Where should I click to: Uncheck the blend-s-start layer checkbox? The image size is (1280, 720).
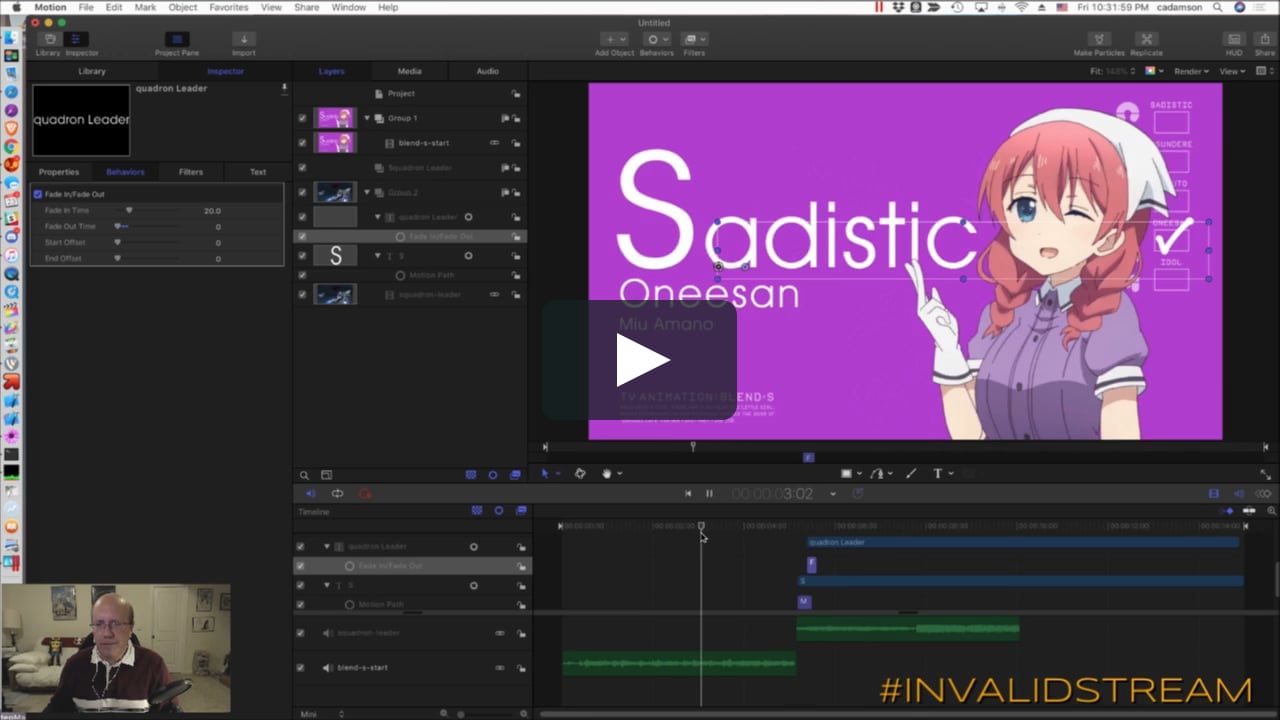302,143
